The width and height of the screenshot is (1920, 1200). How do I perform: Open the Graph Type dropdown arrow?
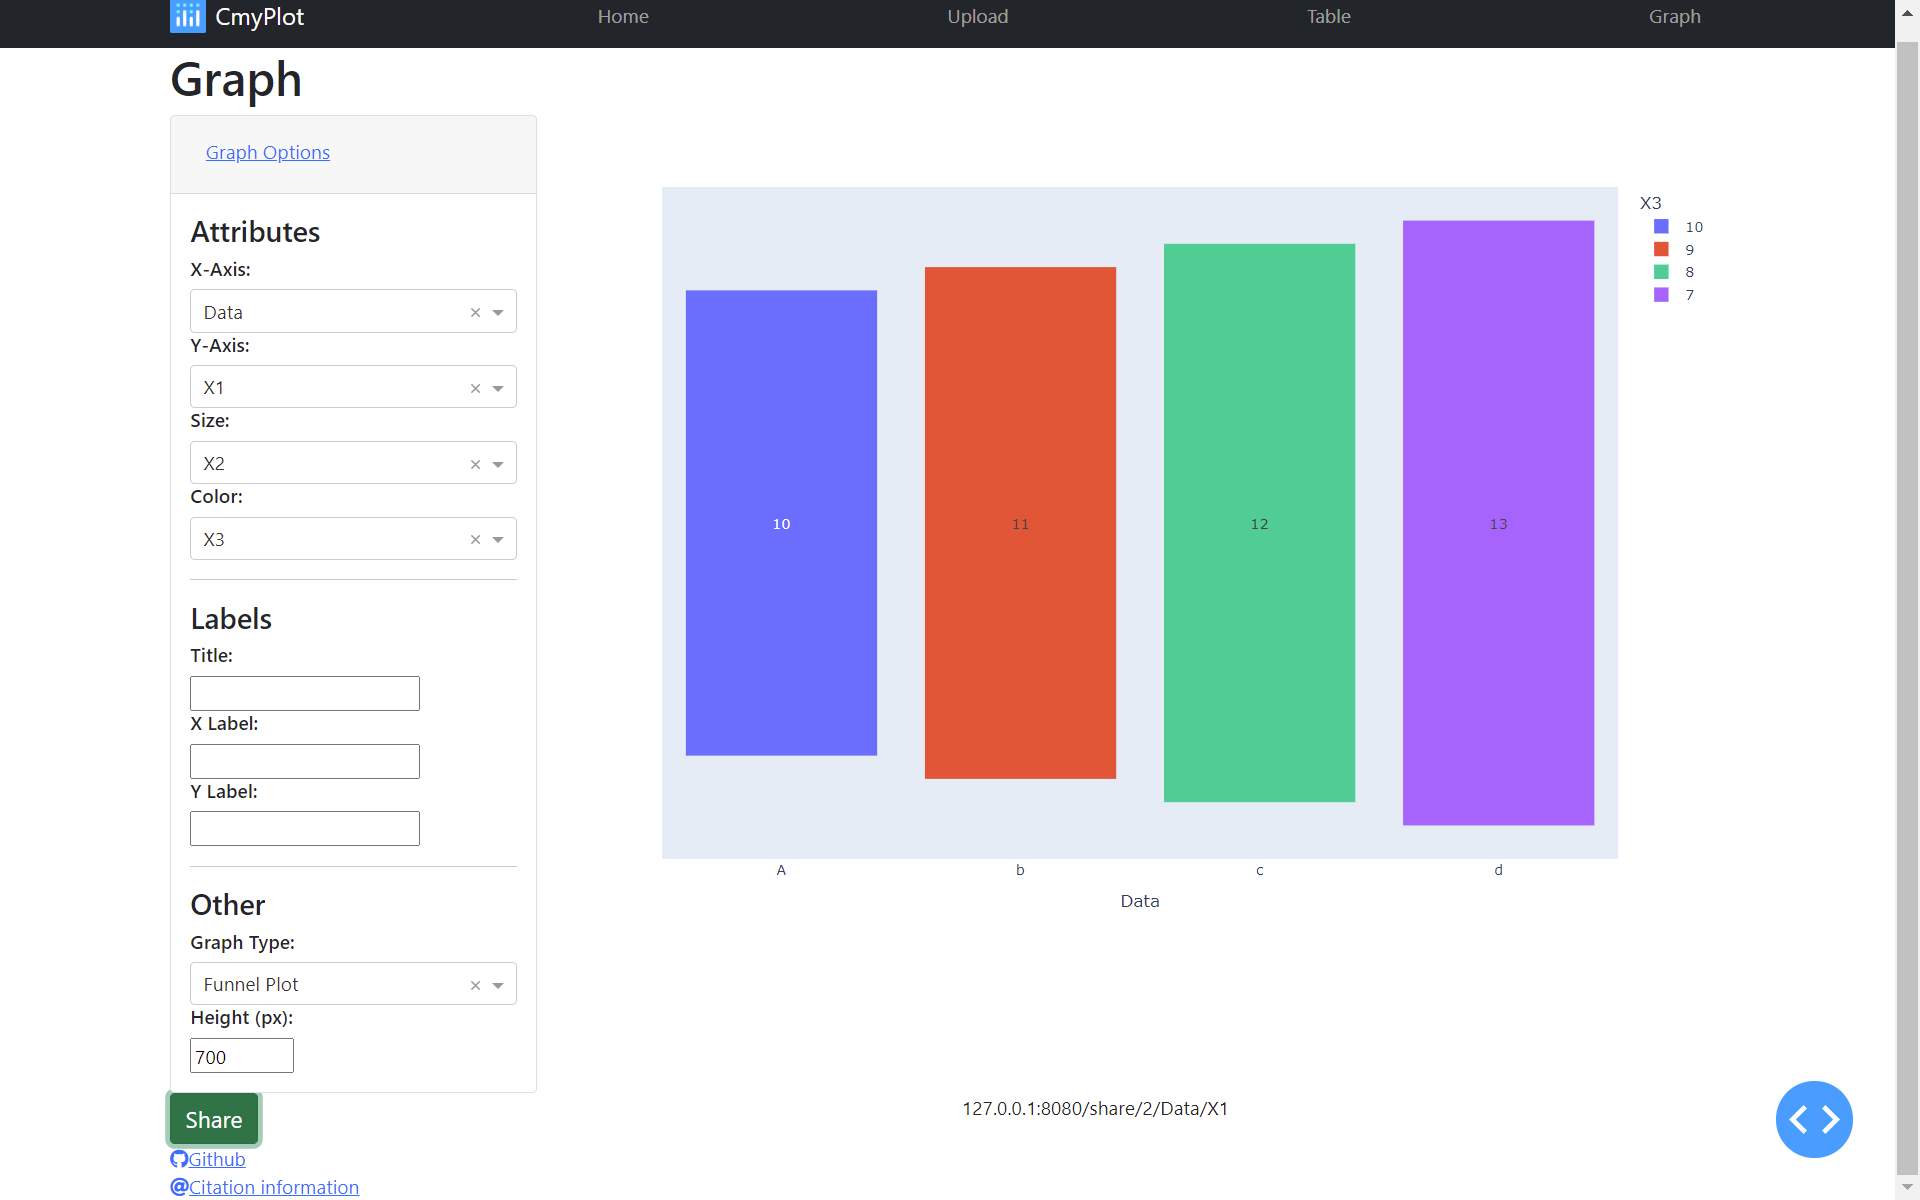[498, 986]
